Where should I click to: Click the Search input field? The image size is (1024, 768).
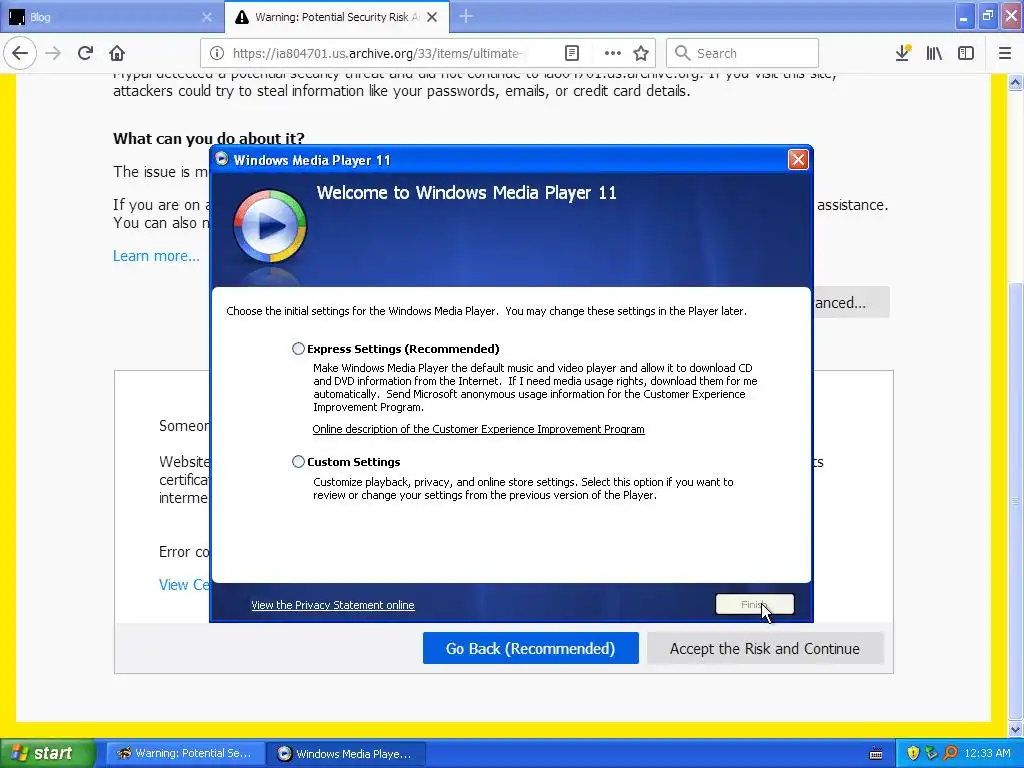[743, 53]
